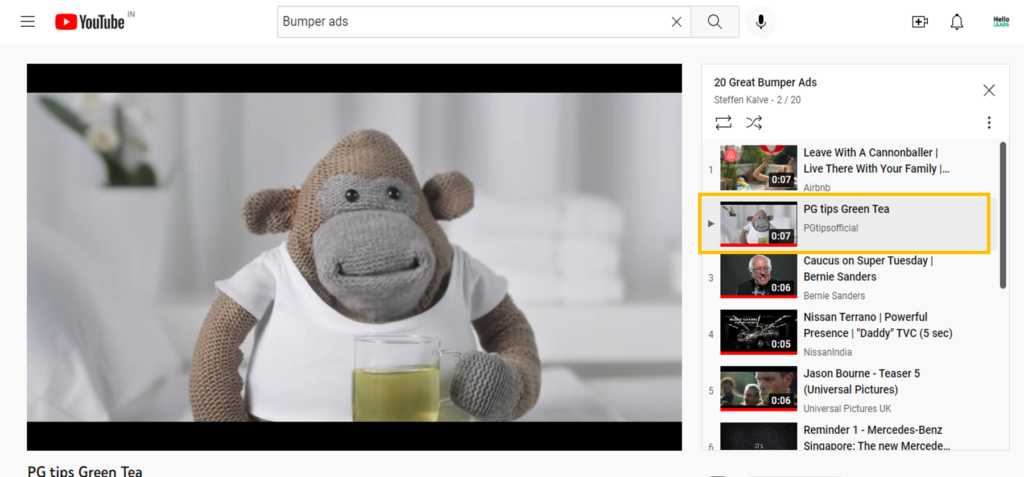Play Jason Bourne Teaser 5 thumbnail
Screen dimensions: 1024x477
[758, 389]
